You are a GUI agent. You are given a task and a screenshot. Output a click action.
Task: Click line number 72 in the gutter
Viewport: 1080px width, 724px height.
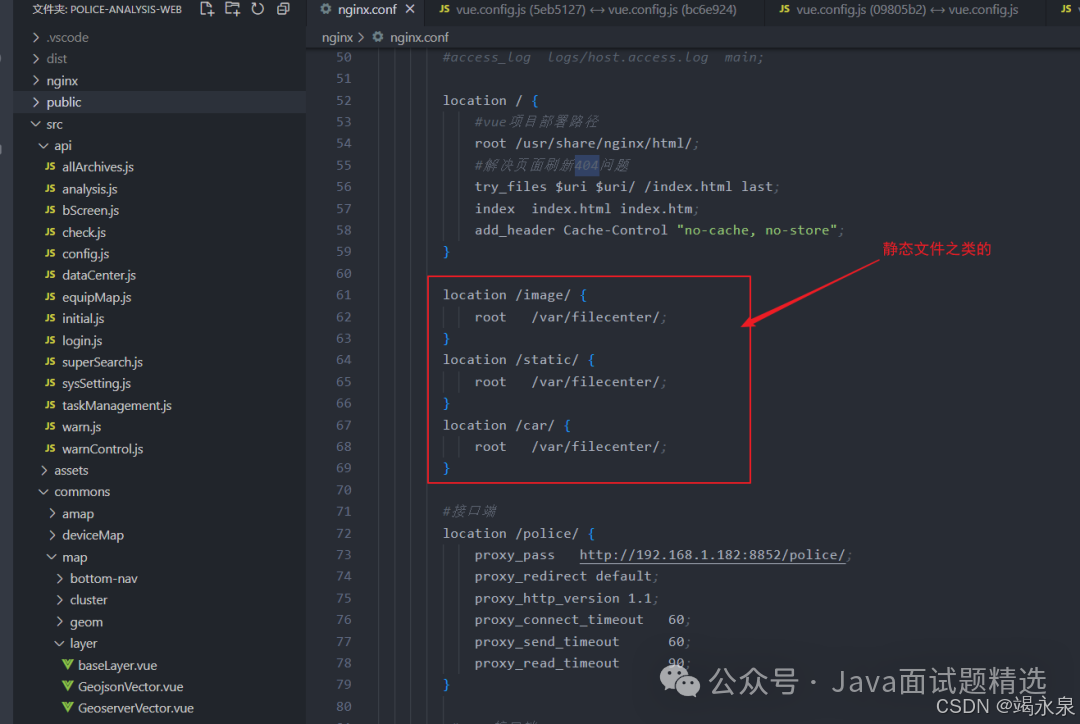[x=344, y=533]
